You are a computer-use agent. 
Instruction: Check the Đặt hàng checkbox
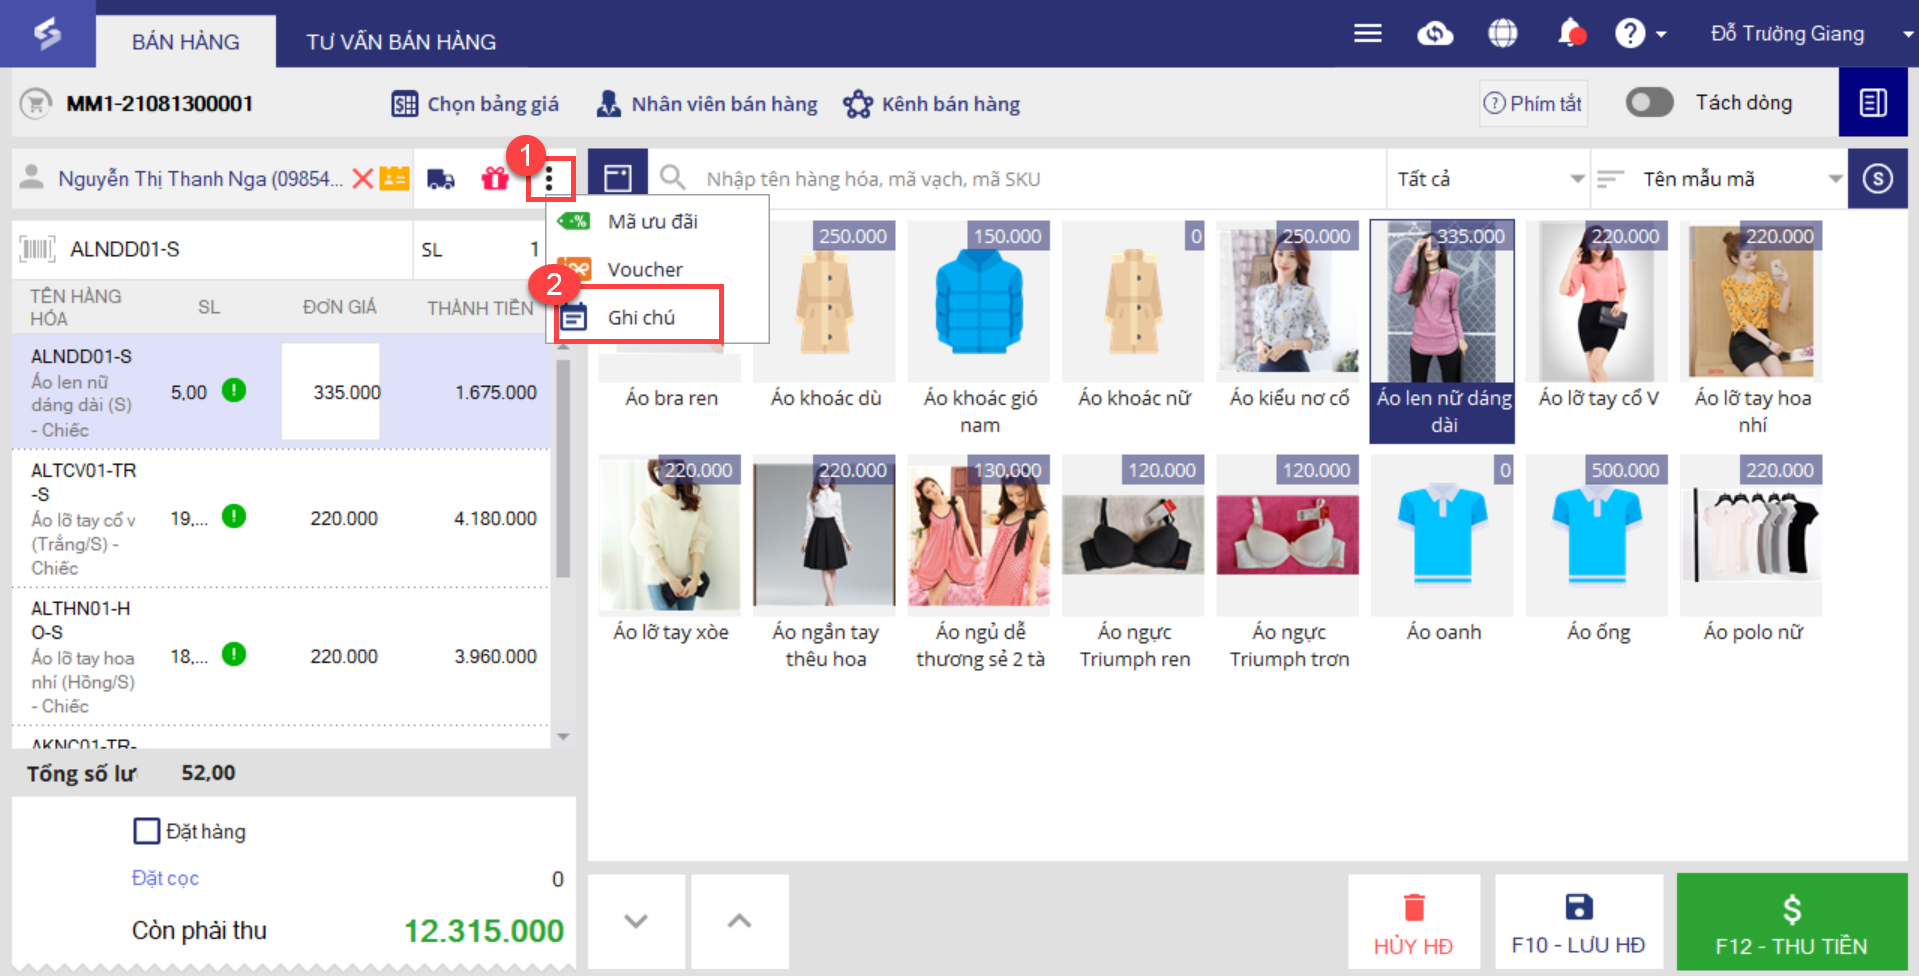point(147,831)
